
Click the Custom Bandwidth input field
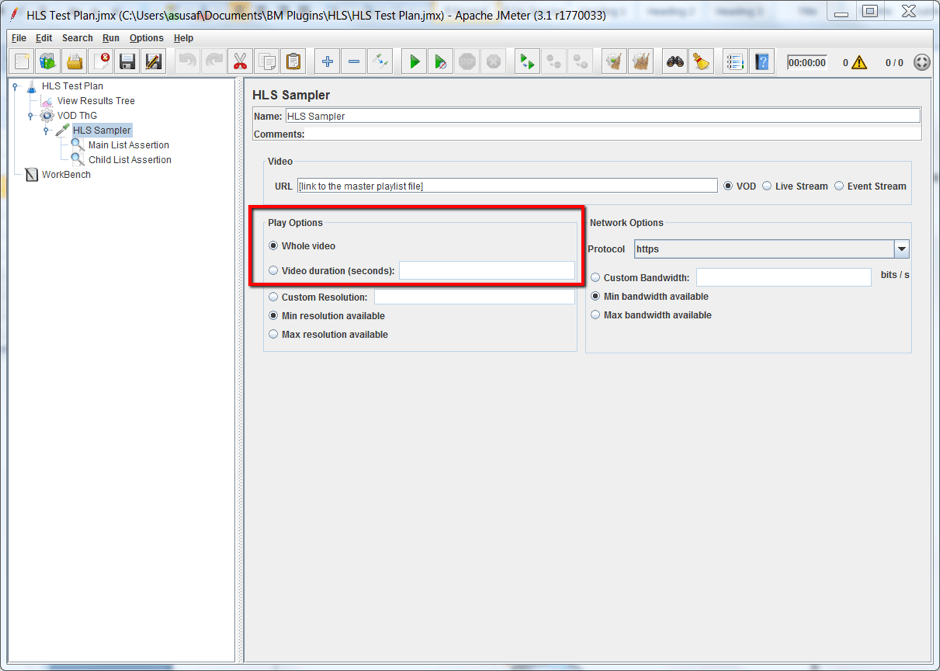(784, 277)
